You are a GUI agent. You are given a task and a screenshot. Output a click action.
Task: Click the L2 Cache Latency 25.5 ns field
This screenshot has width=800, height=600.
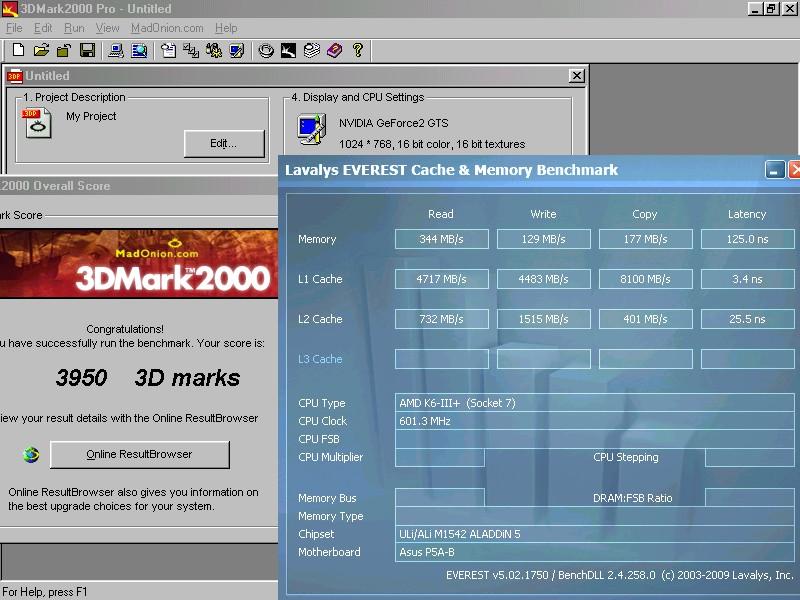click(747, 319)
